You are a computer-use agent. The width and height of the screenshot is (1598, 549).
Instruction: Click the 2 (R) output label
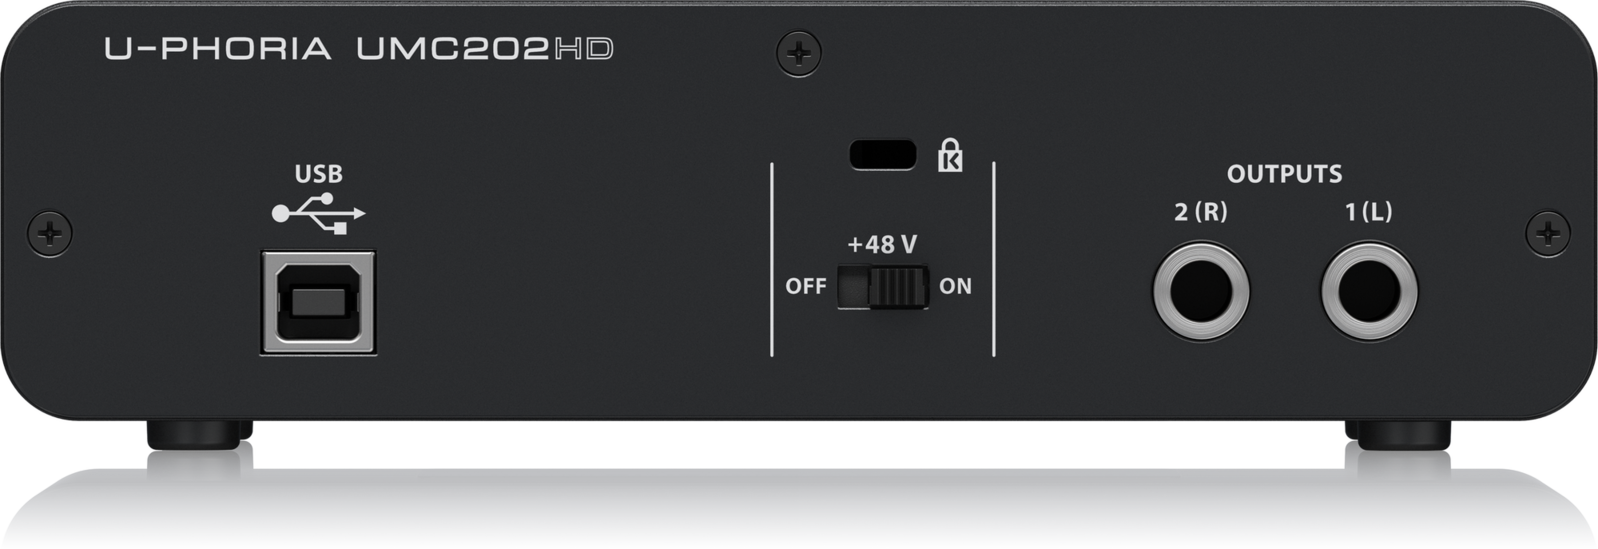click(1200, 212)
